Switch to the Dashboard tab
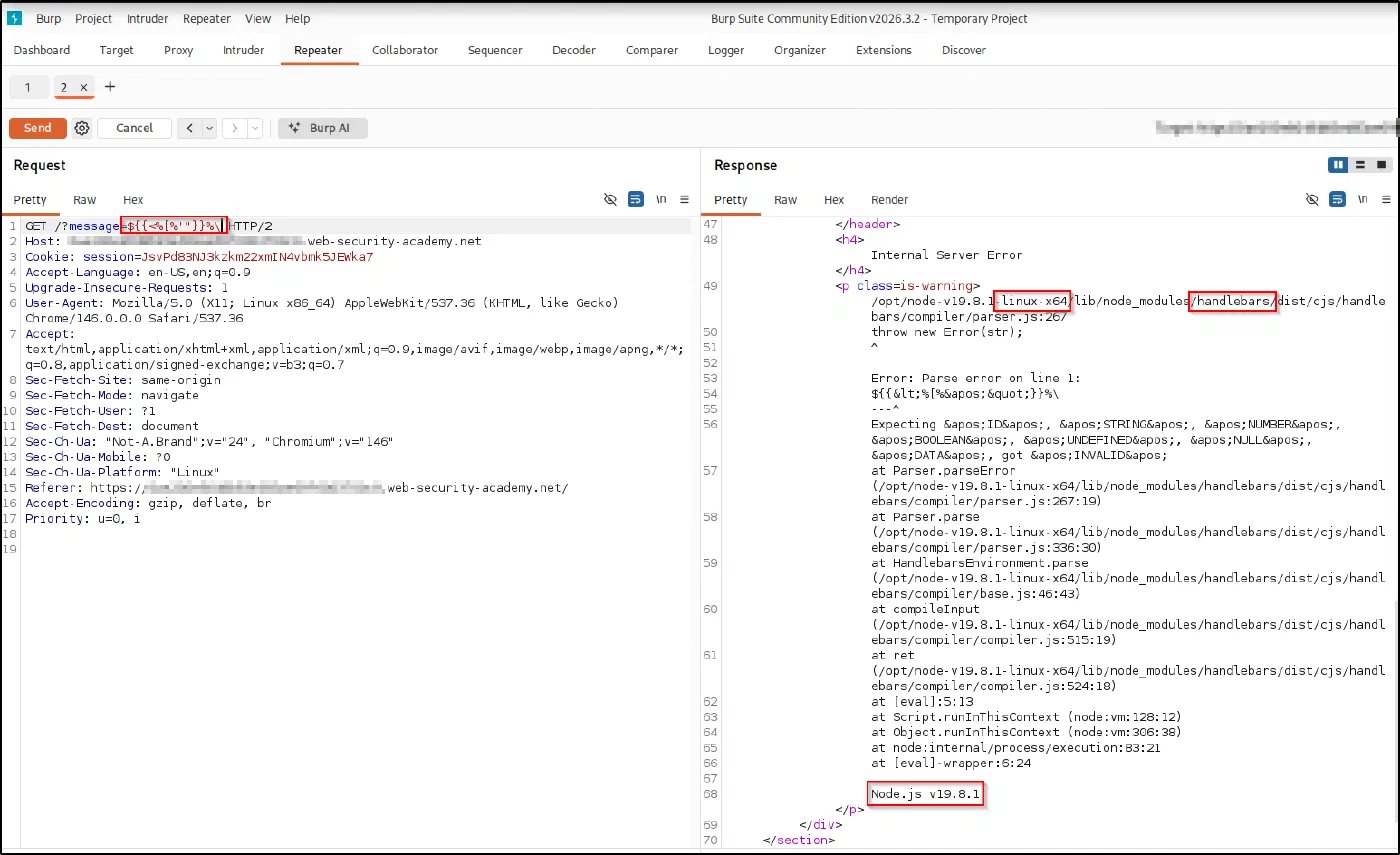Viewport: 1400px width, 855px height. 42,50
